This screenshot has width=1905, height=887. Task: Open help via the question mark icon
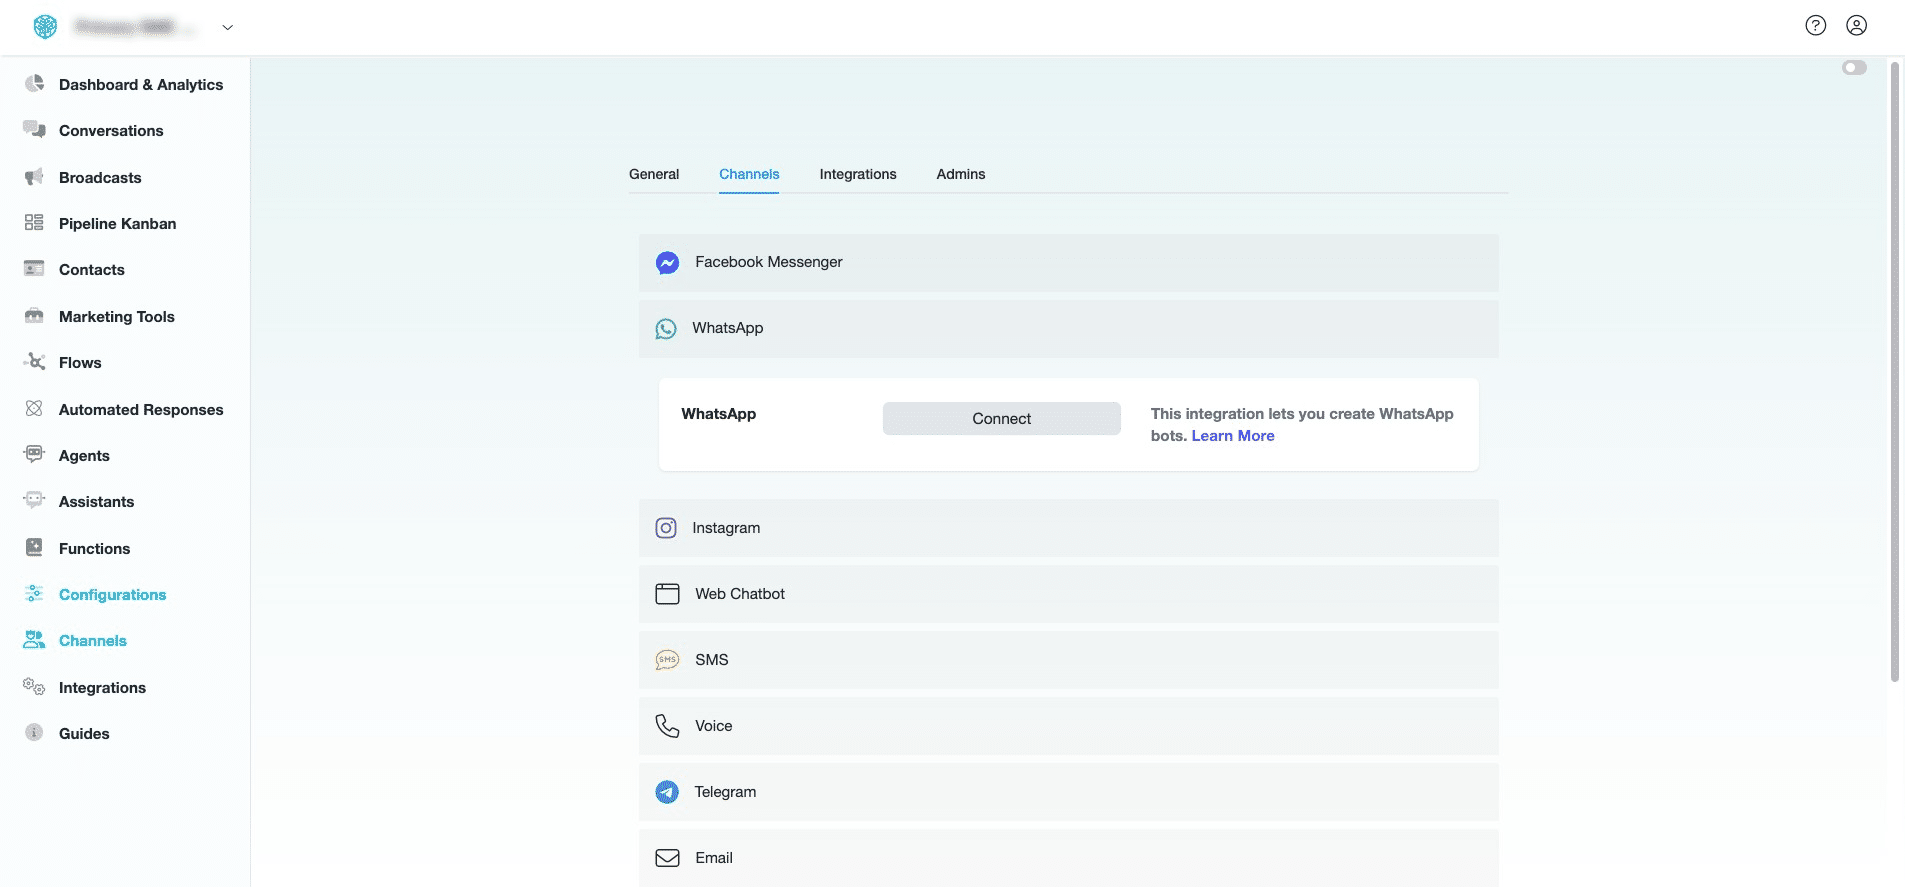[x=1816, y=26]
